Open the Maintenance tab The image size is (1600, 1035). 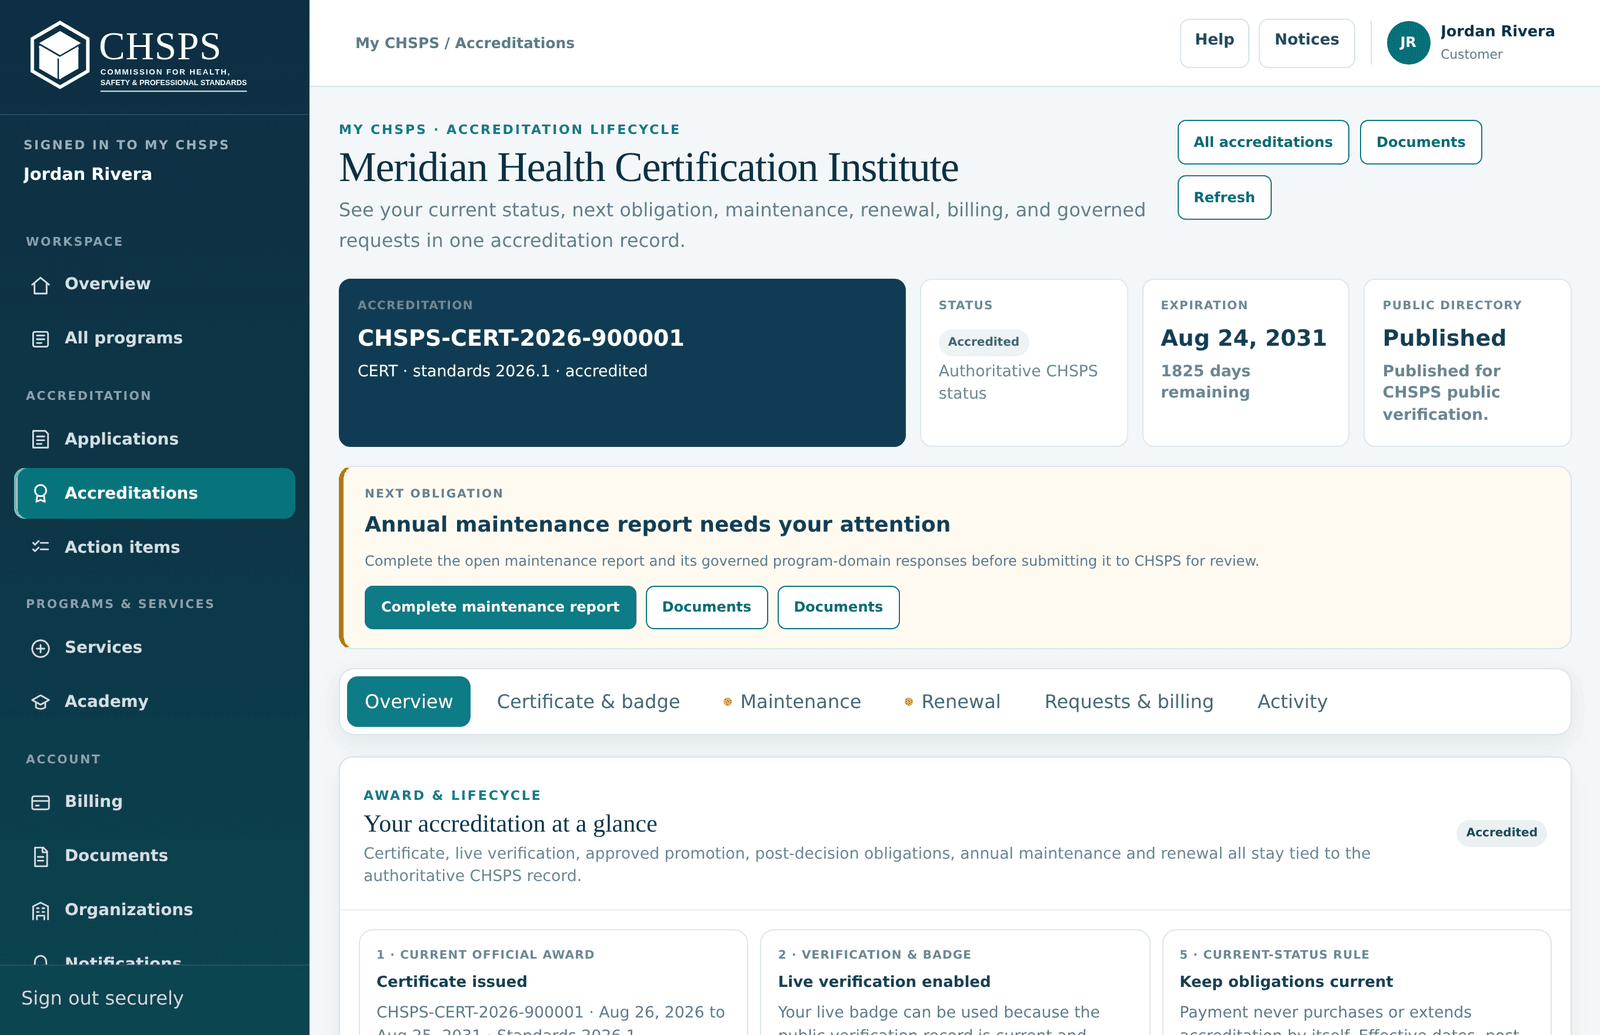(x=792, y=702)
